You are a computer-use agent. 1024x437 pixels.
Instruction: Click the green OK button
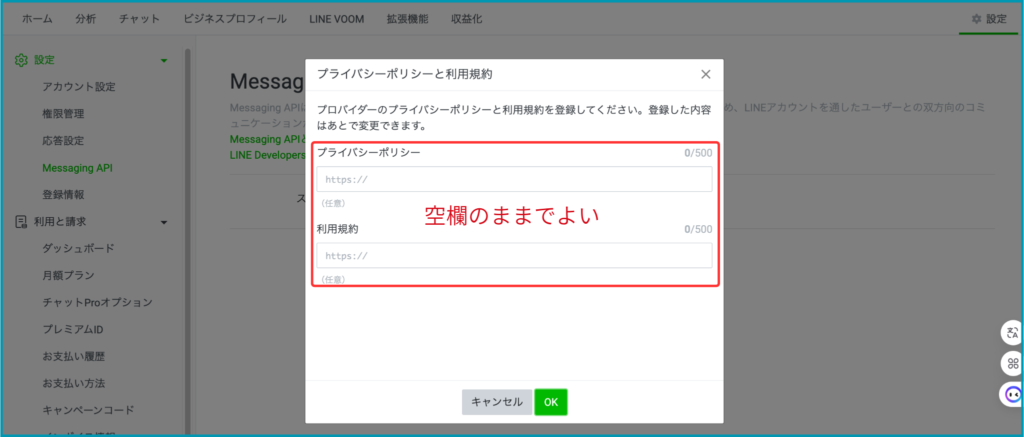[551, 402]
